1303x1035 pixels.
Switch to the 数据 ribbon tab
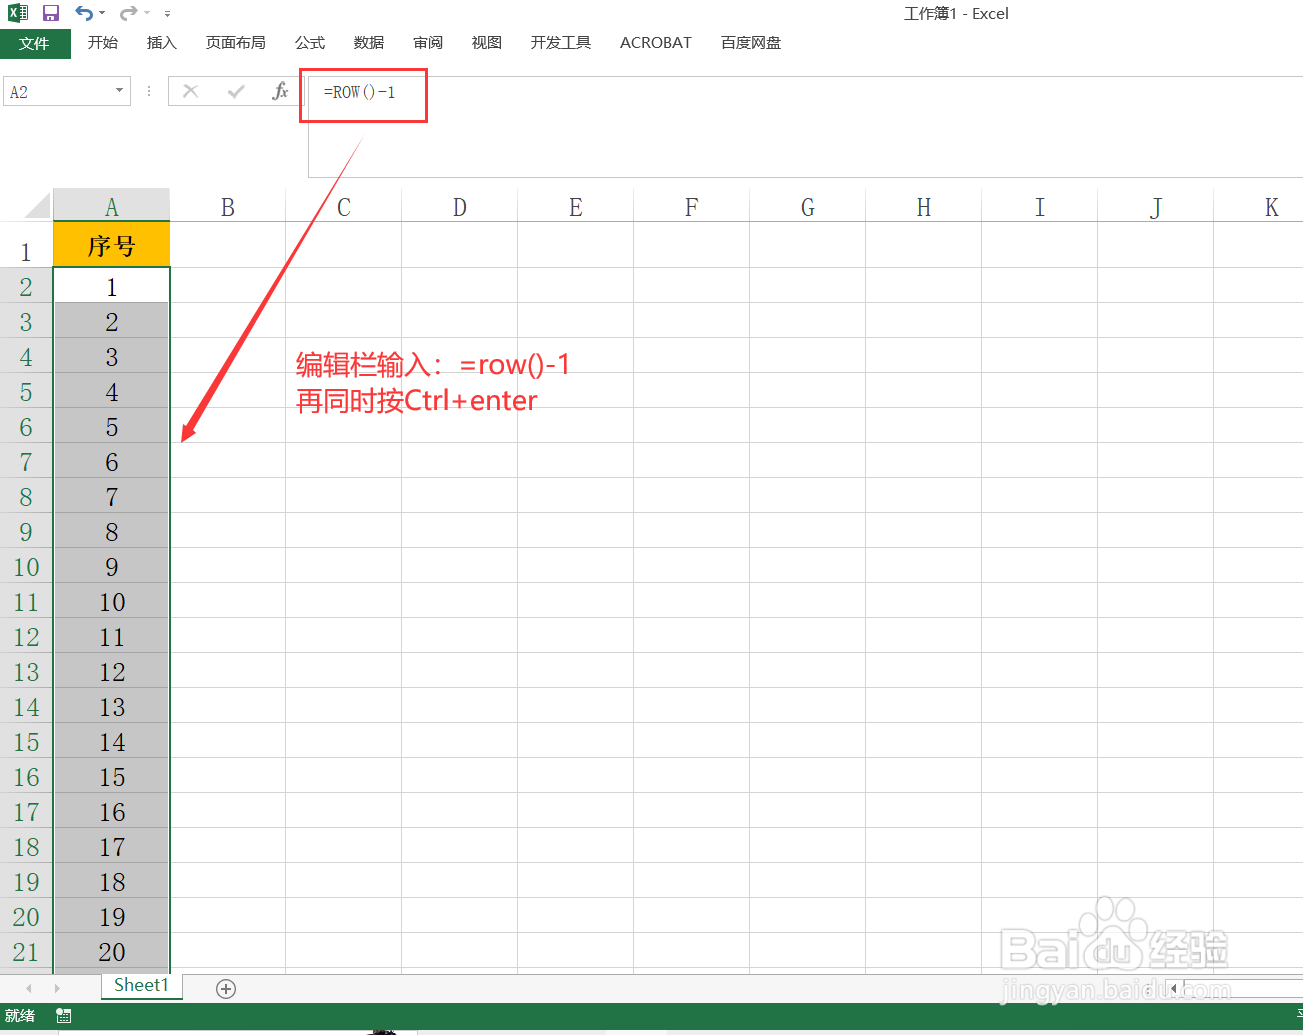(x=369, y=43)
